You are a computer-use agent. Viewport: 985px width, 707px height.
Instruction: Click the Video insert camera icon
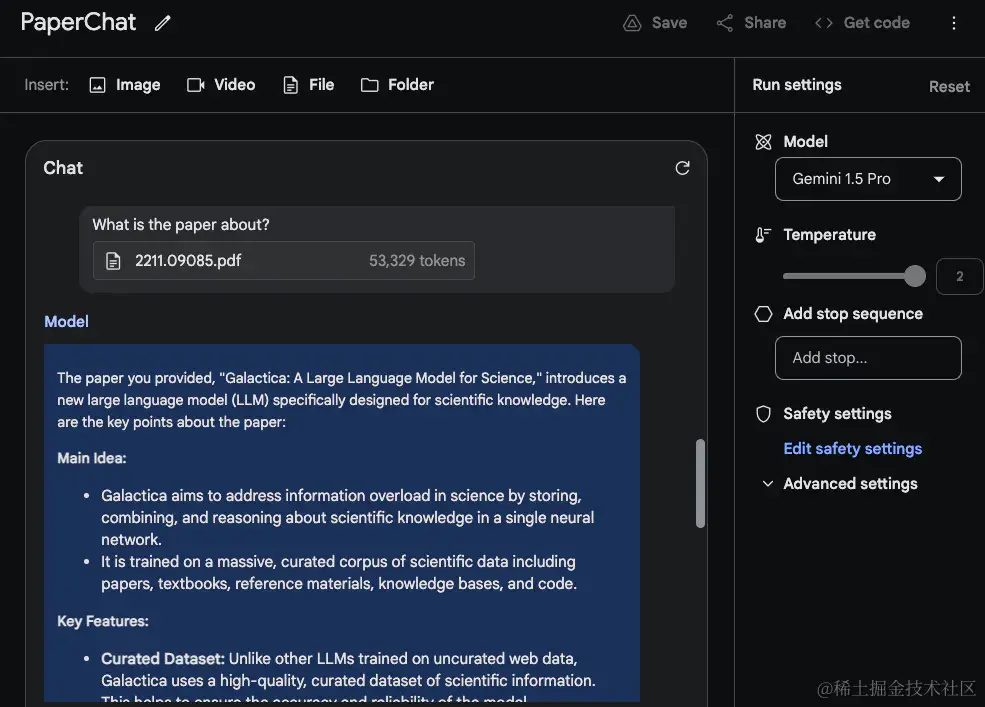pyautogui.click(x=195, y=85)
